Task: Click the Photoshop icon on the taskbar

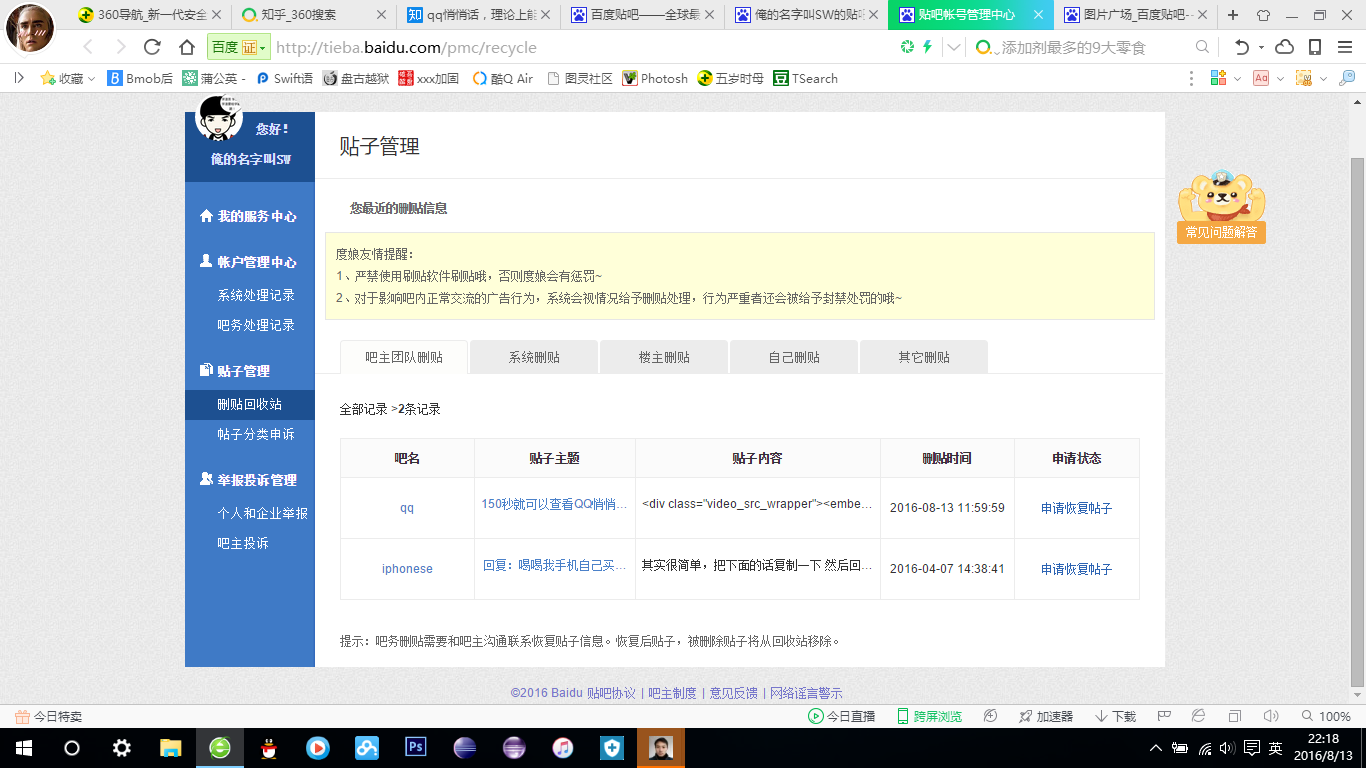Action: pyautogui.click(x=415, y=747)
